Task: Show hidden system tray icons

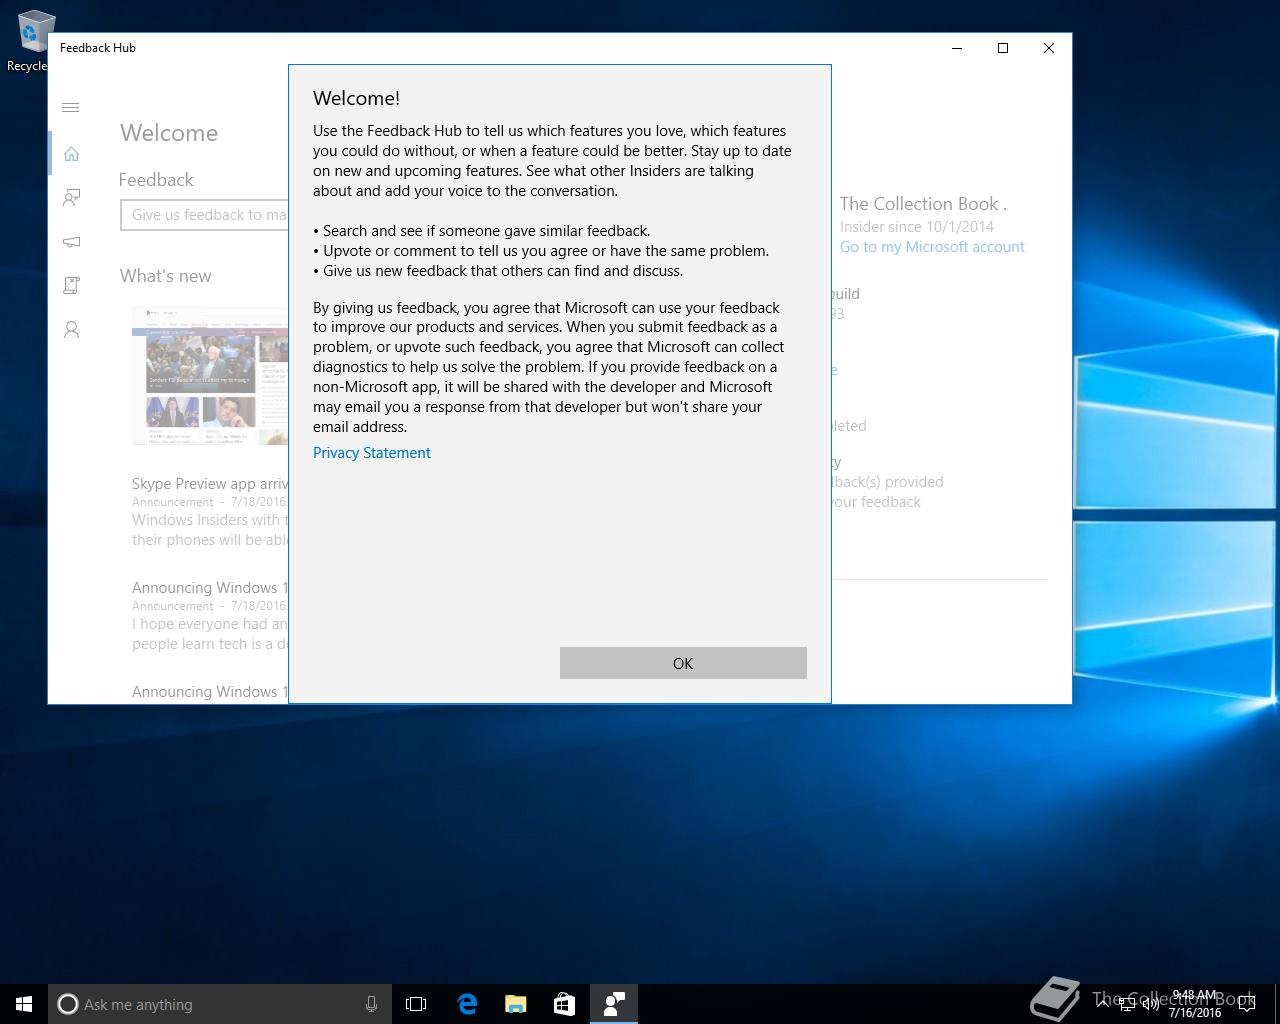Action: (x=1103, y=1004)
